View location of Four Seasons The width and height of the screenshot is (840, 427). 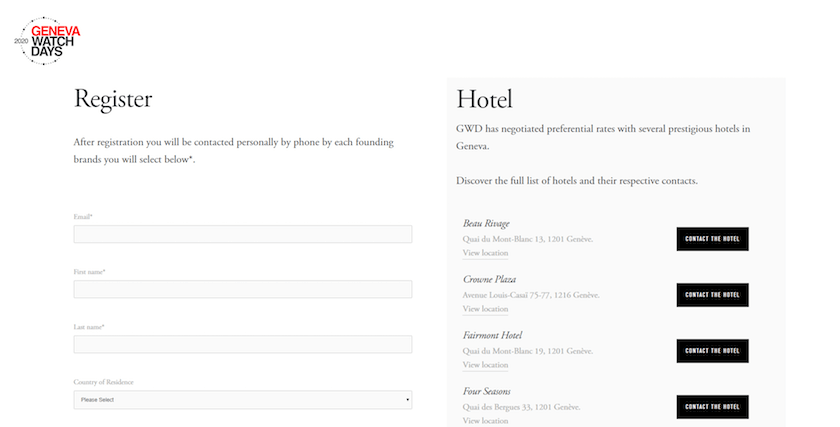485,421
